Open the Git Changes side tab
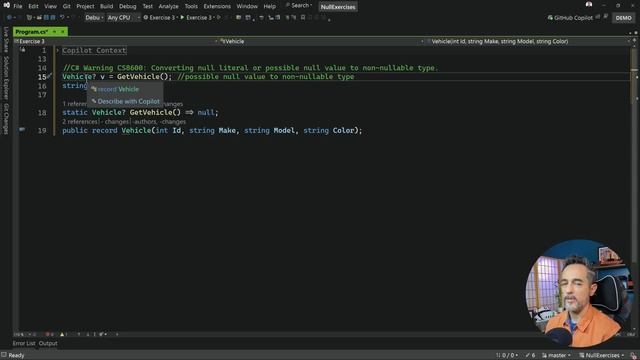The image size is (640, 360). click(6, 119)
